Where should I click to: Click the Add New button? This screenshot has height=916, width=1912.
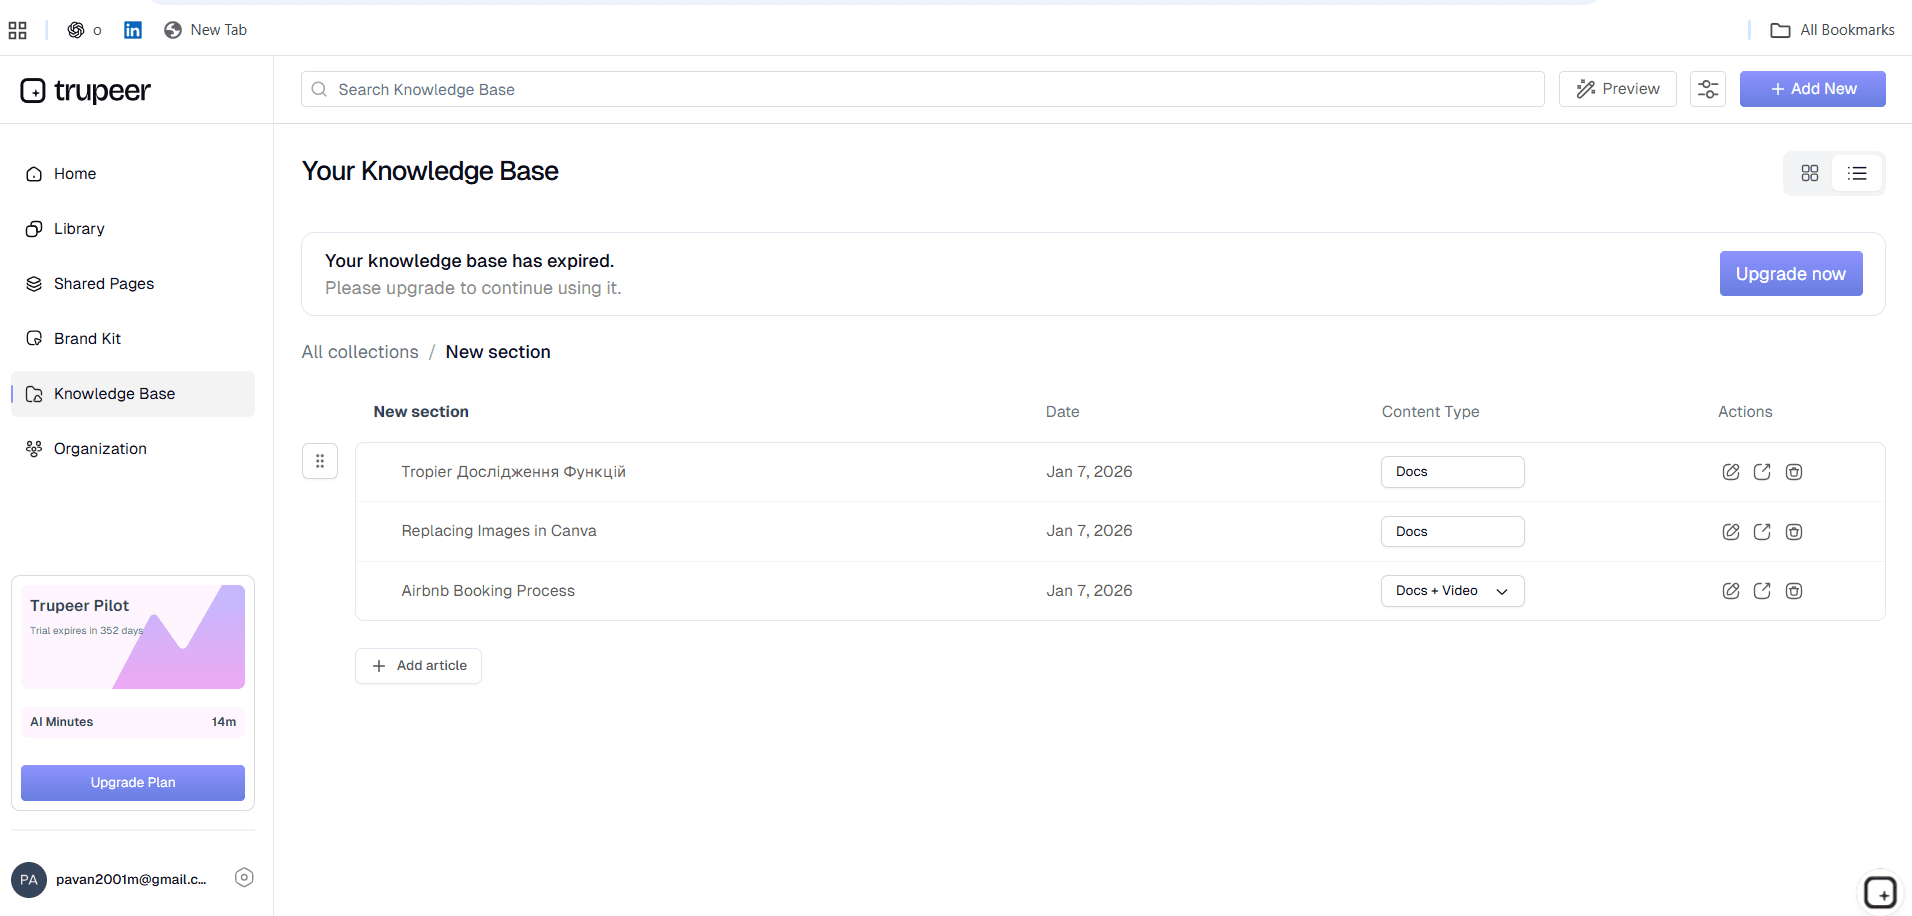(1812, 89)
